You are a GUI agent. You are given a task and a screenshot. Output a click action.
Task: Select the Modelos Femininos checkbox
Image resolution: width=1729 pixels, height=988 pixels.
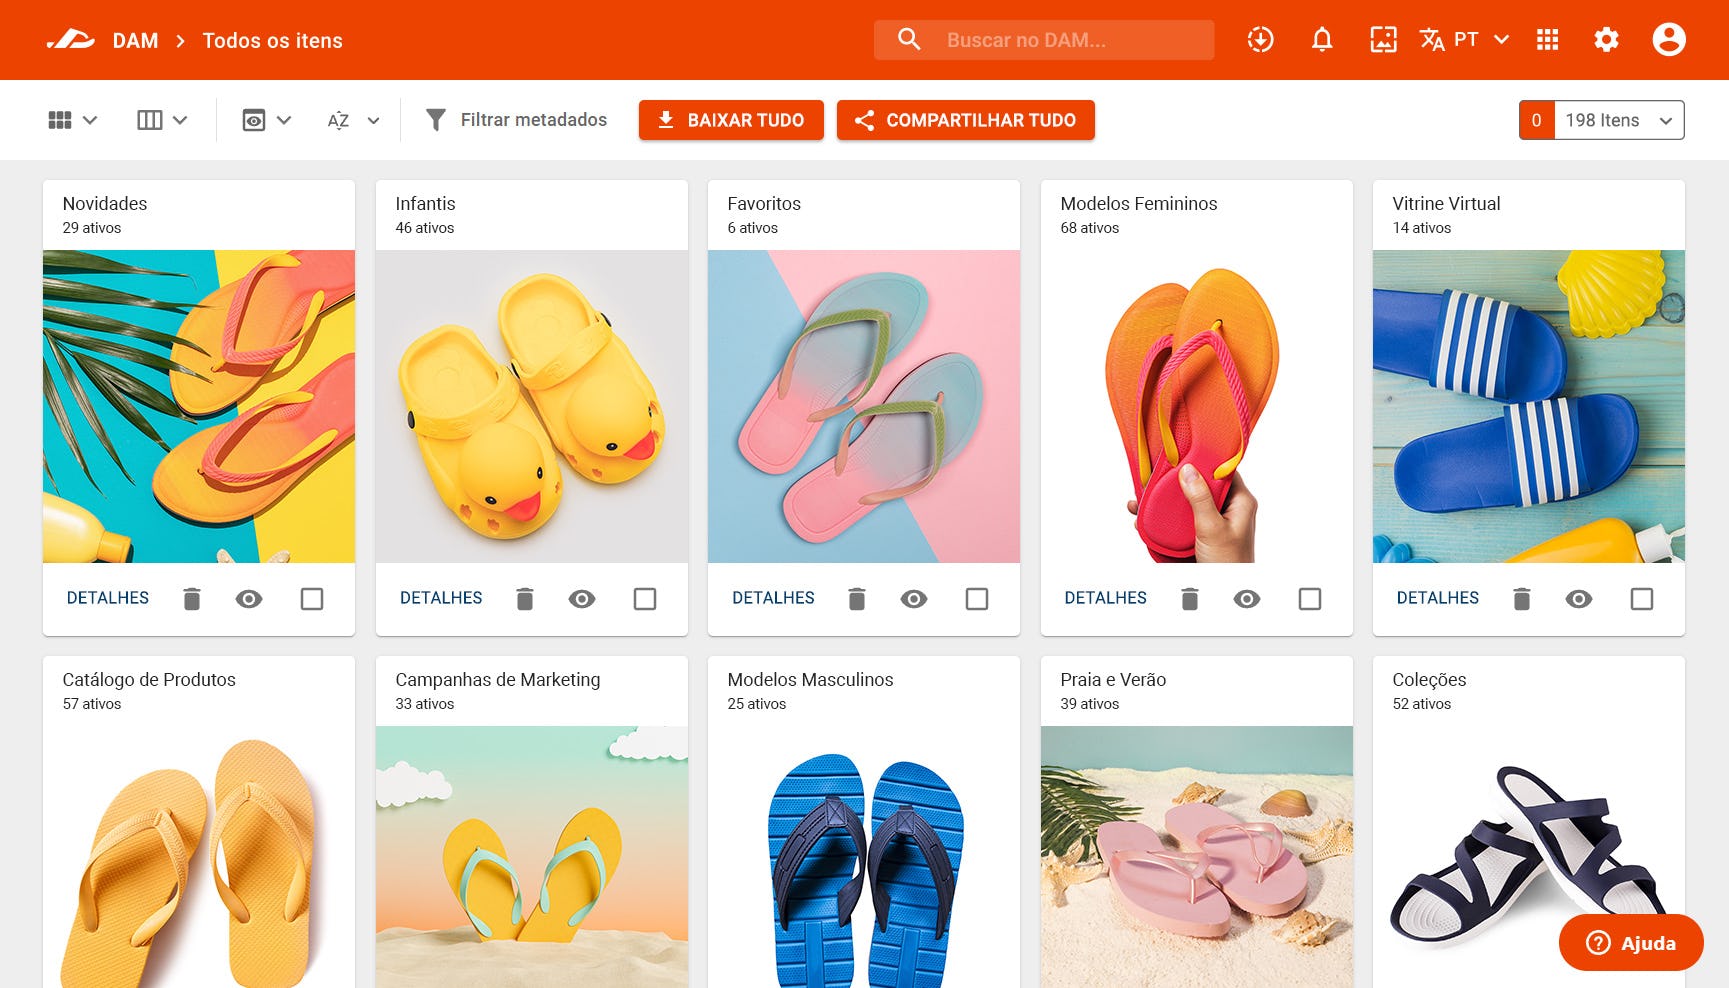coord(1310,599)
